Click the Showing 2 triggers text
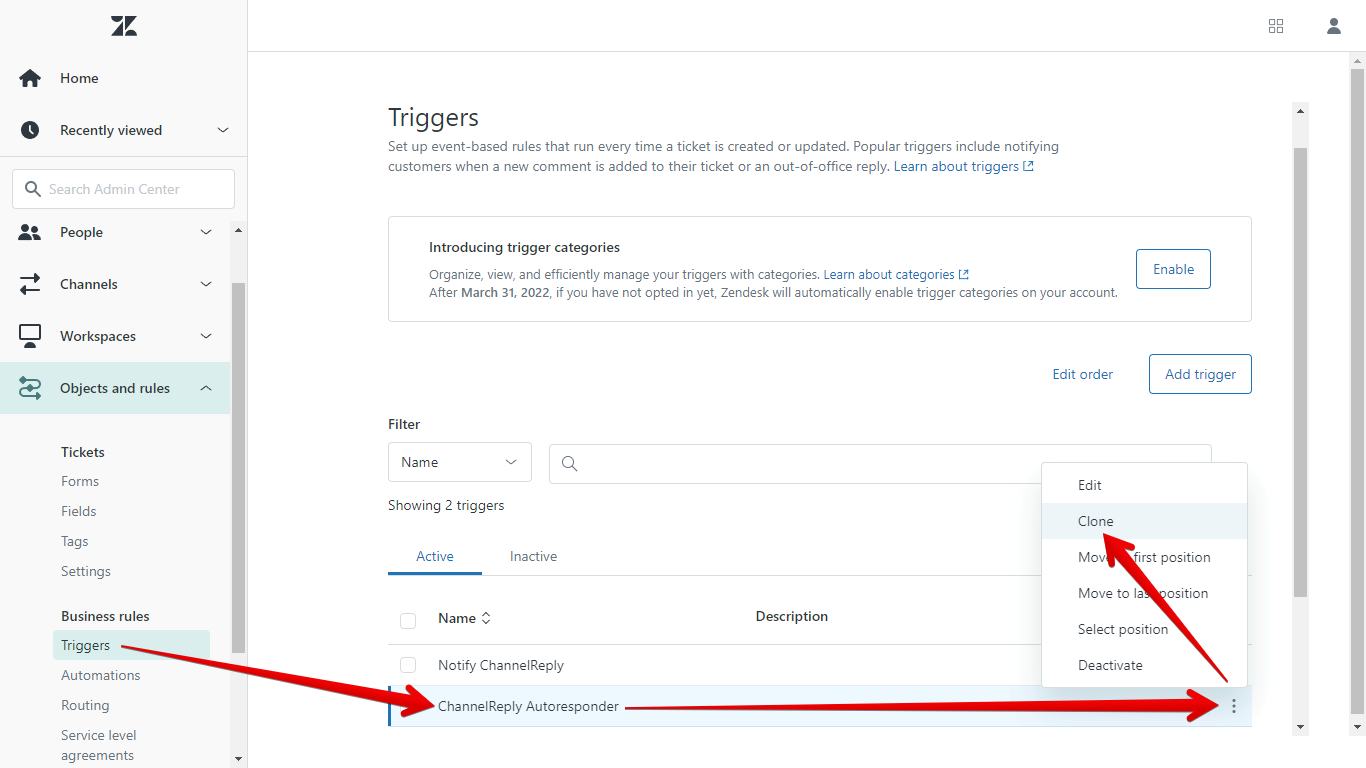Viewport: 1366px width, 768px height. [x=446, y=505]
